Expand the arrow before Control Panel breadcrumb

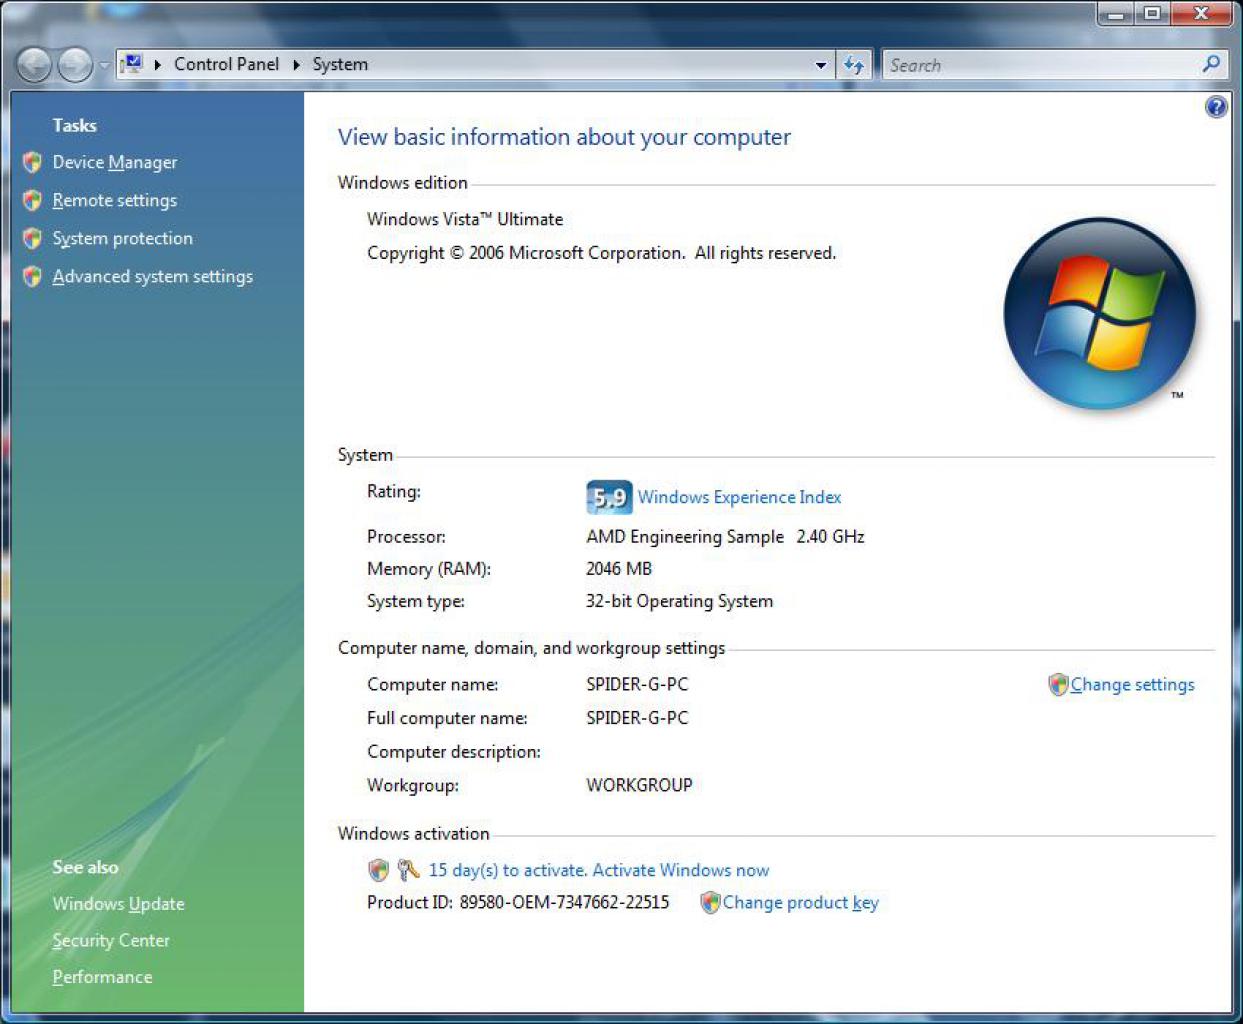tap(158, 65)
